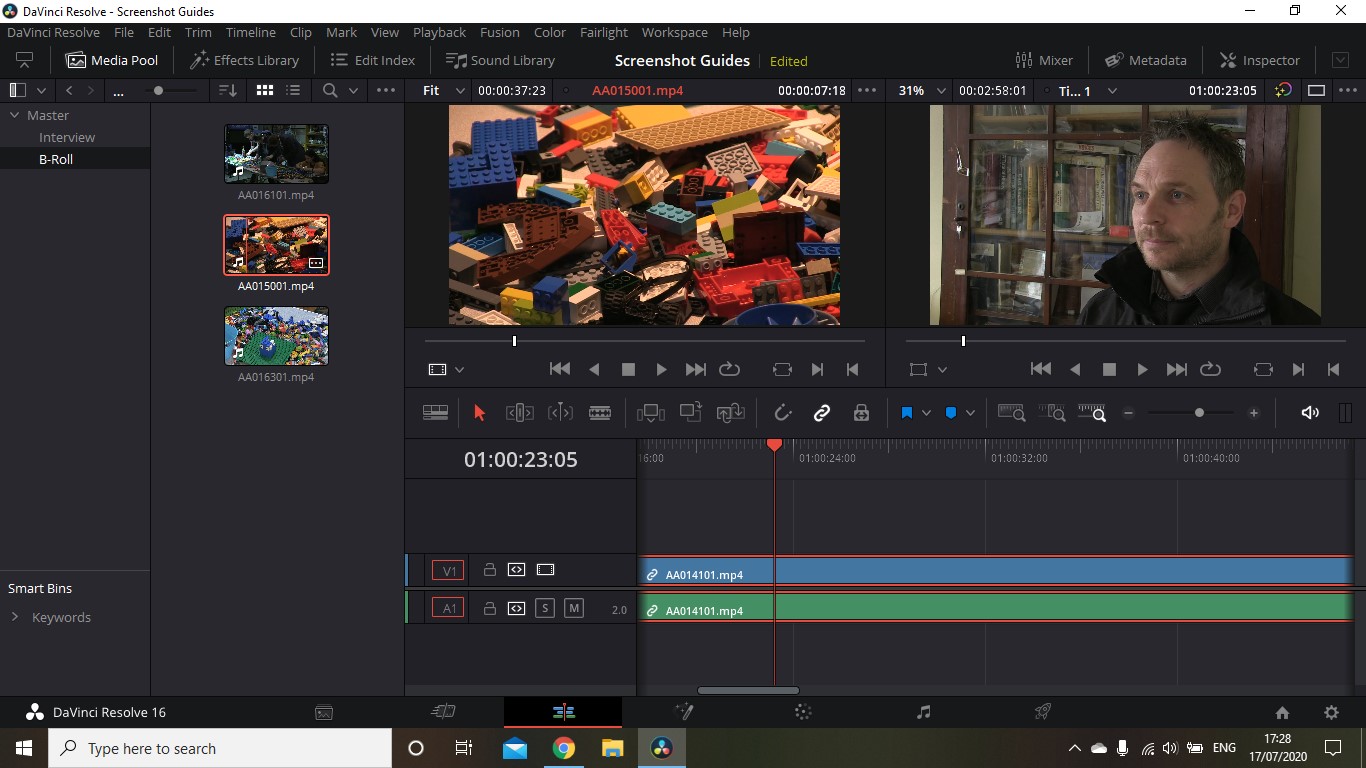Click the blue Marker icon

point(951,413)
